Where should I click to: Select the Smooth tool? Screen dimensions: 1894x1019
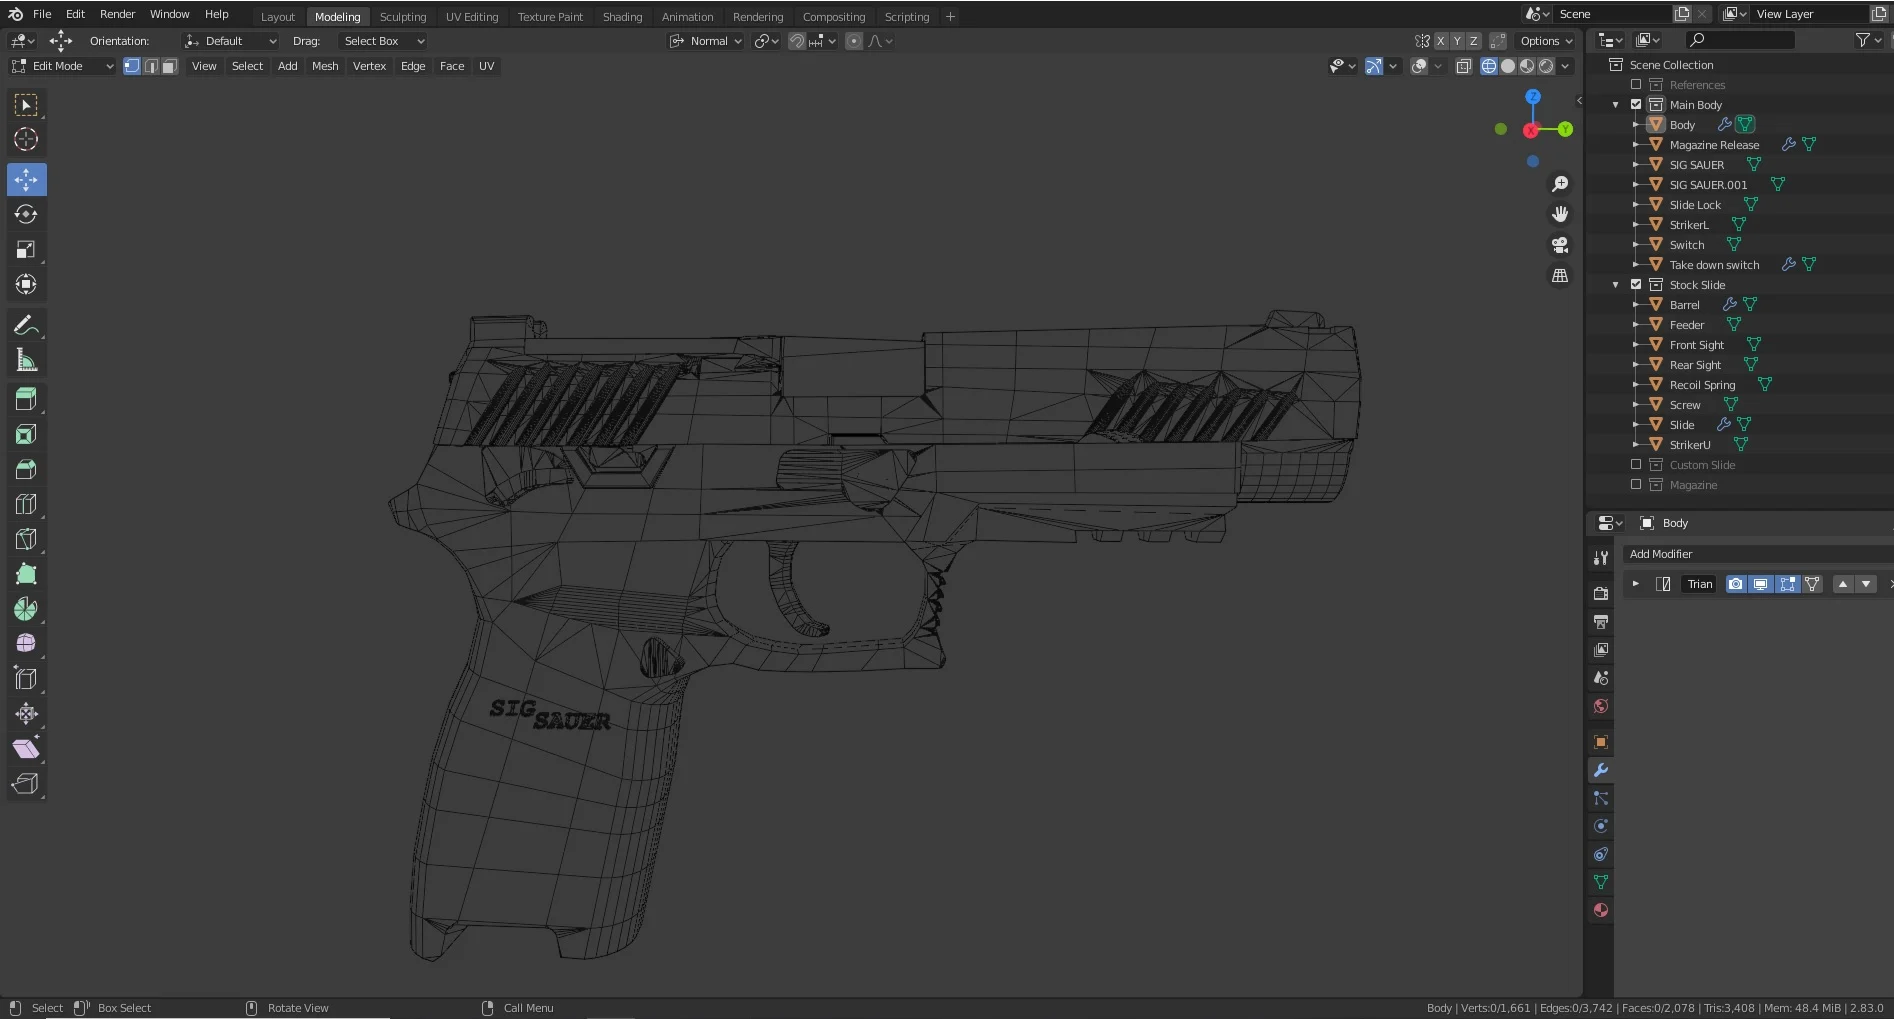[x=26, y=644]
